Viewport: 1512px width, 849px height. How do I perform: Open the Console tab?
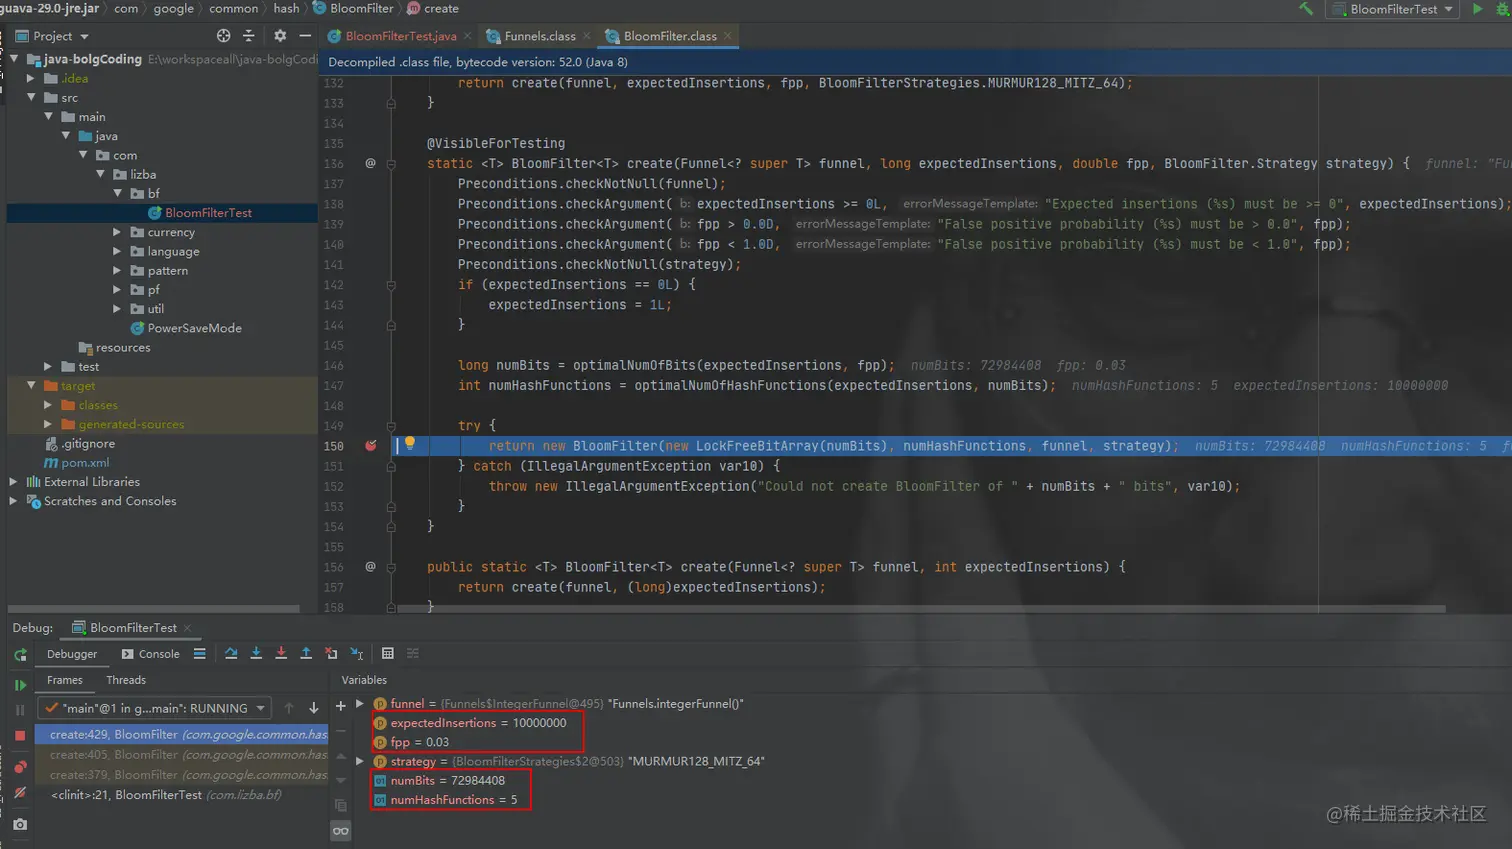point(150,654)
